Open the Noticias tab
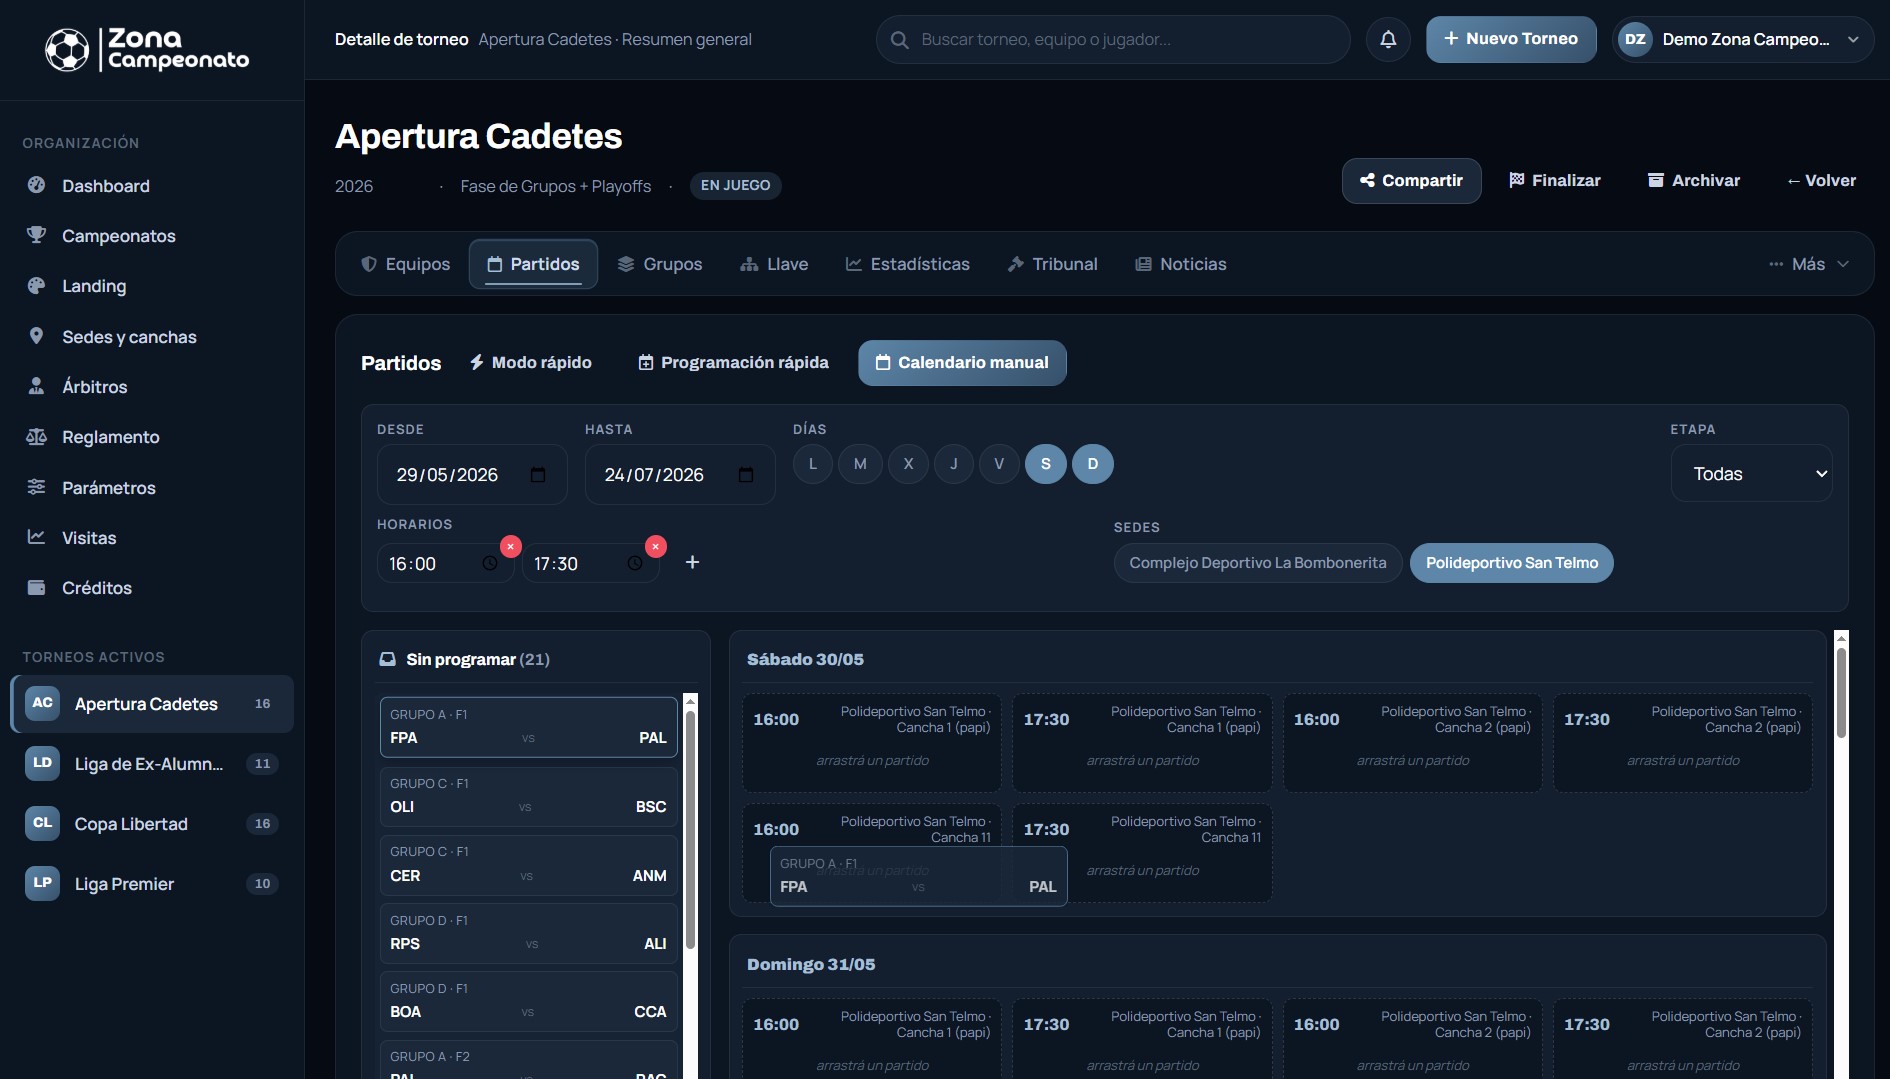1890x1079 pixels. pos(1181,264)
